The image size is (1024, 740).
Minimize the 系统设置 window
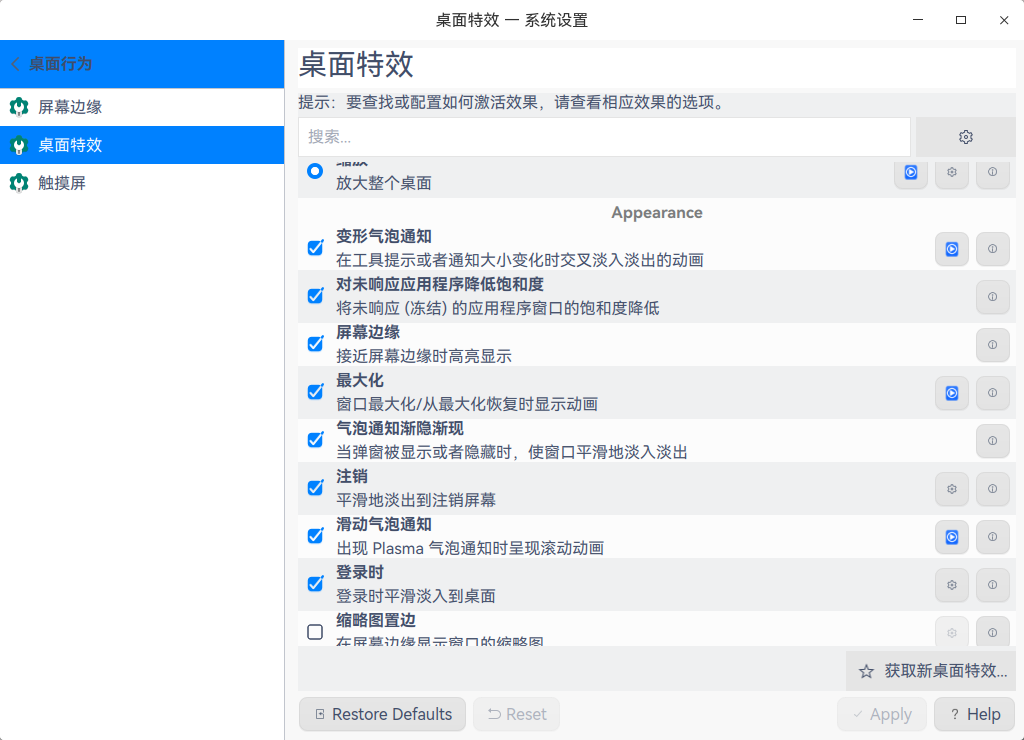point(918,20)
